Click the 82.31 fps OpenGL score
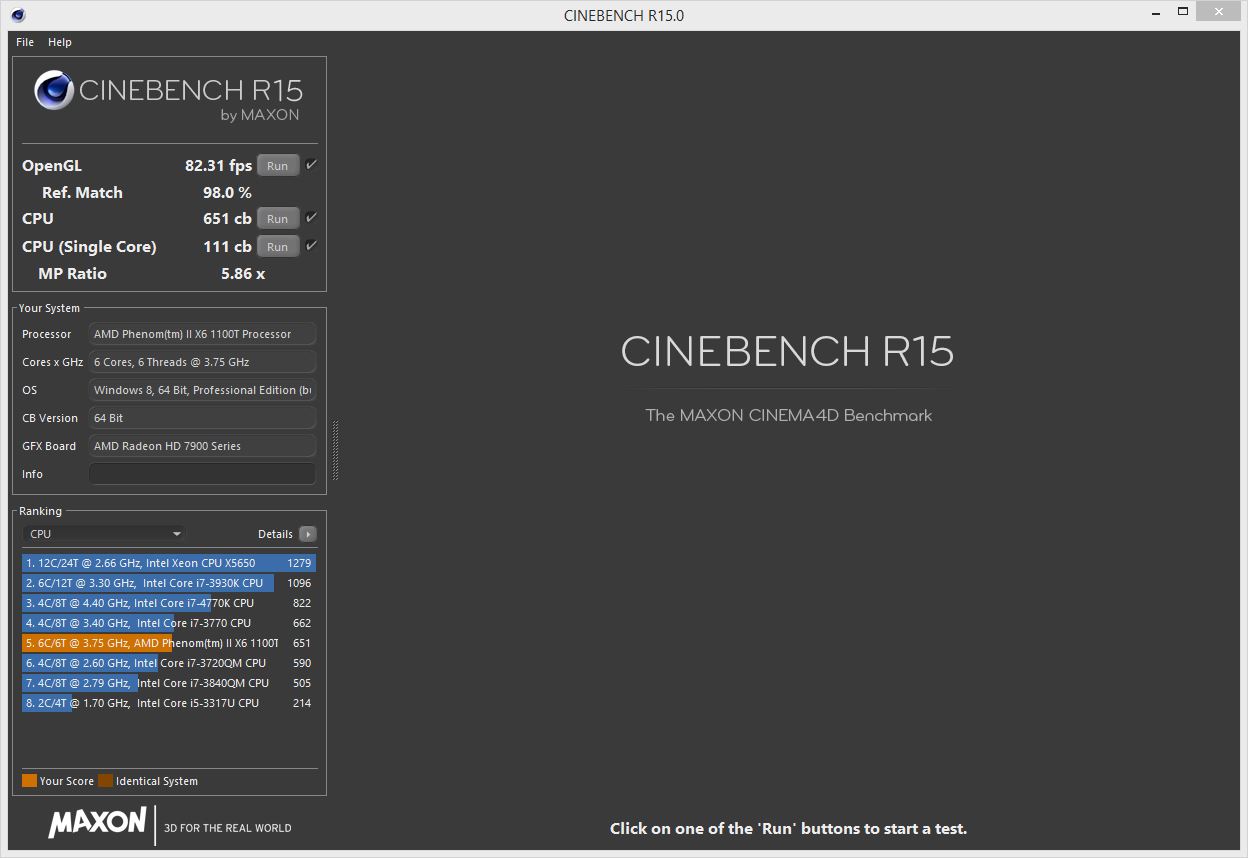Image resolution: width=1248 pixels, height=858 pixels. (x=218, y=166)
